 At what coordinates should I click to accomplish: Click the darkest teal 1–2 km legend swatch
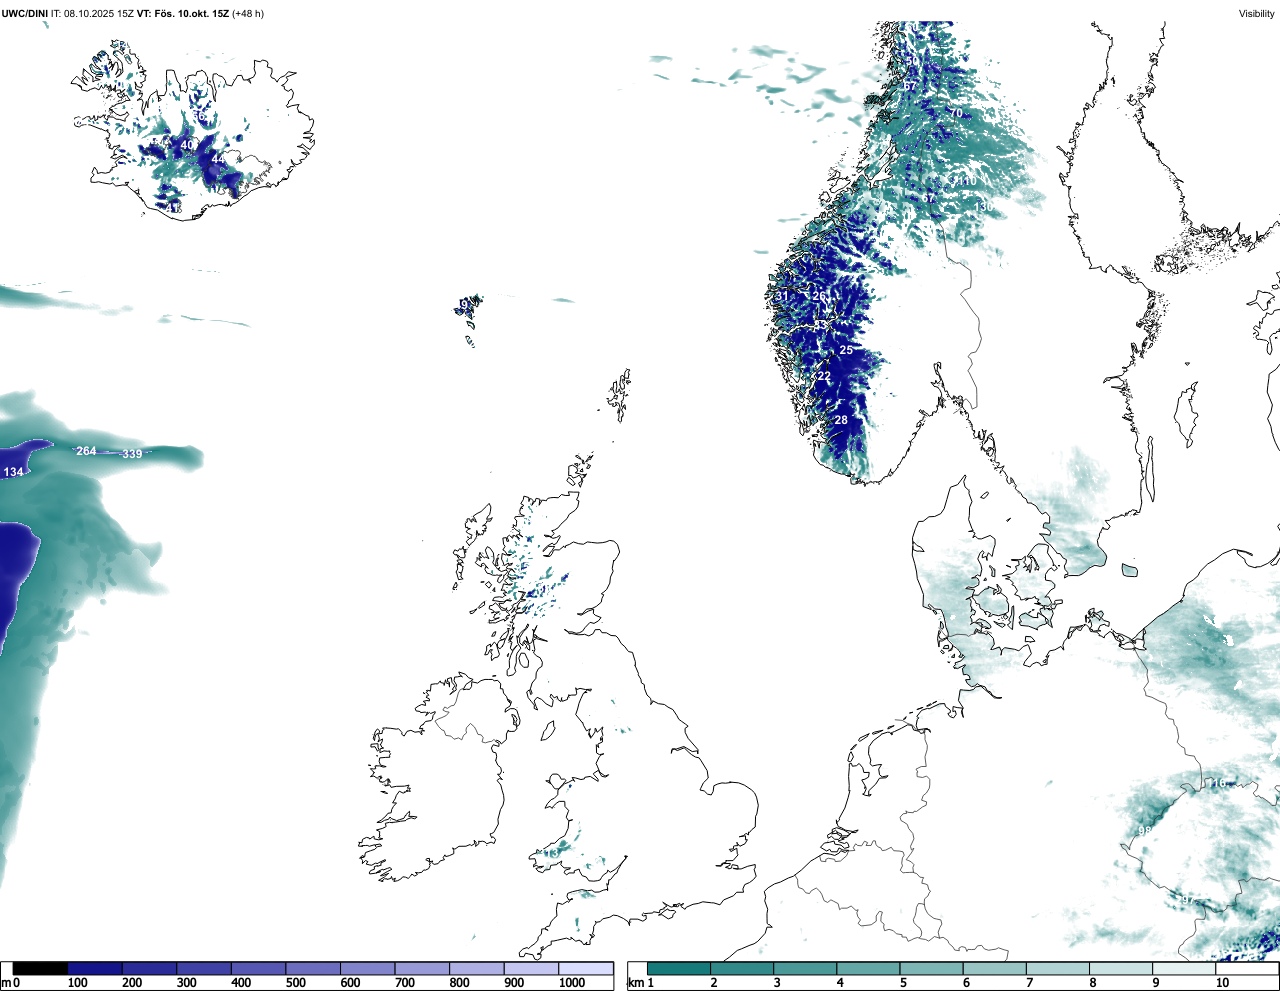[679, 968]
